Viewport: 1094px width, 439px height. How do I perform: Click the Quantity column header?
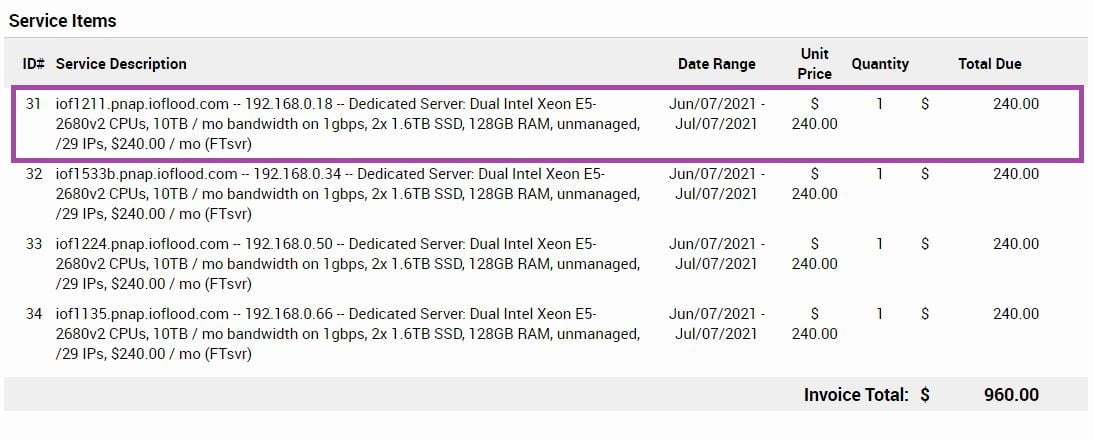[880, 64]
